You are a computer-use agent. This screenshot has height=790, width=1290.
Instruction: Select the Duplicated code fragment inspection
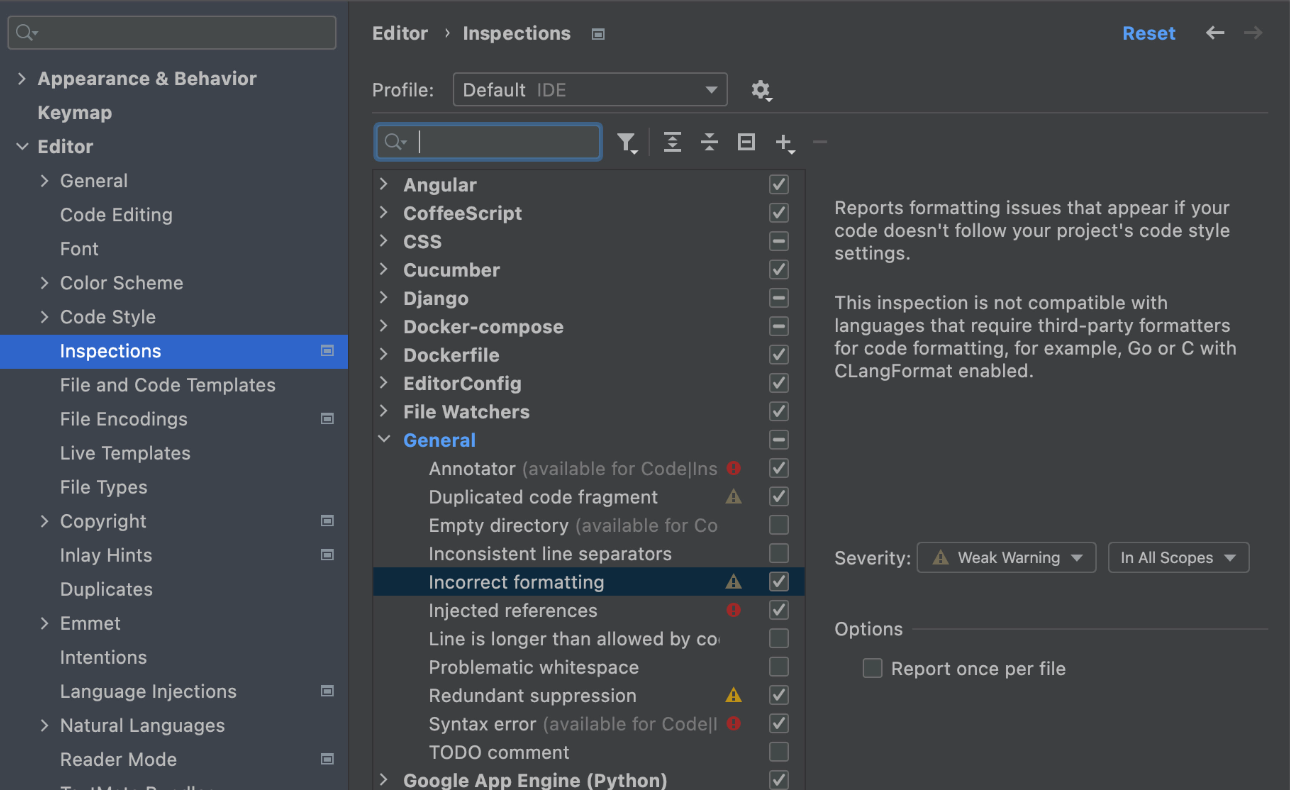[543, 497]
